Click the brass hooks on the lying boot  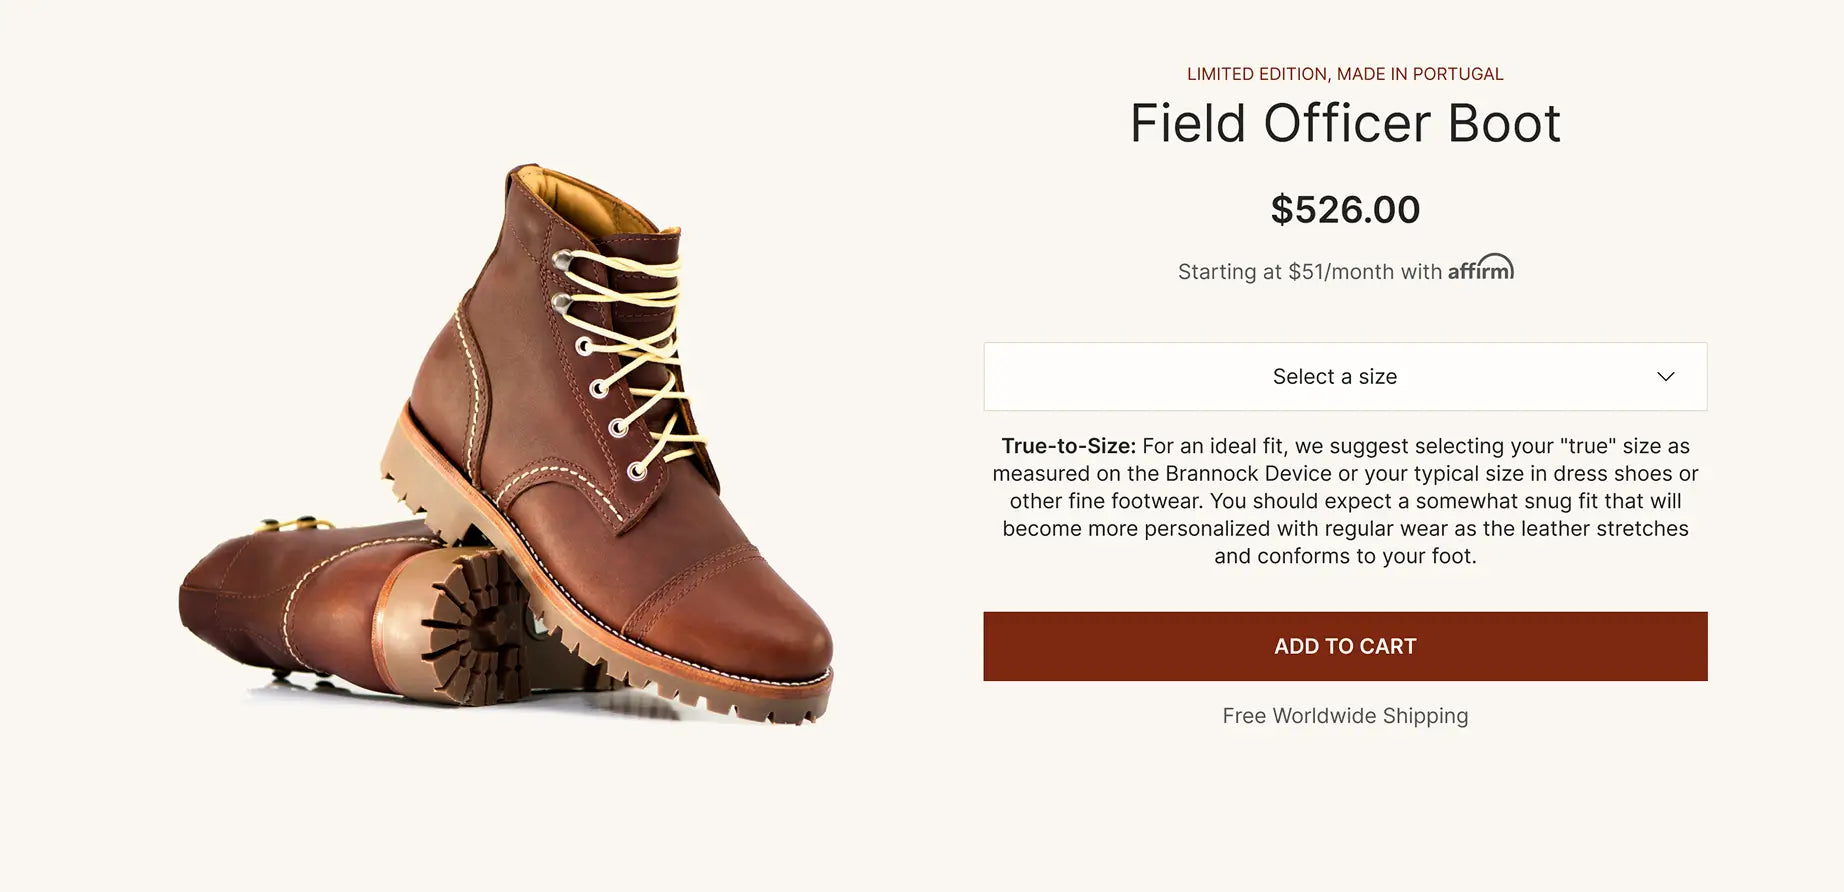point(290,524)
